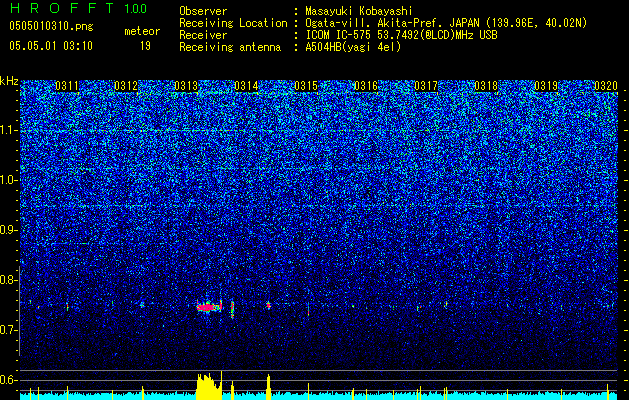629x400 pixels.
Task: Select antenna value A504HB(yagi 4el)
Action: click(x=353, y=47)
